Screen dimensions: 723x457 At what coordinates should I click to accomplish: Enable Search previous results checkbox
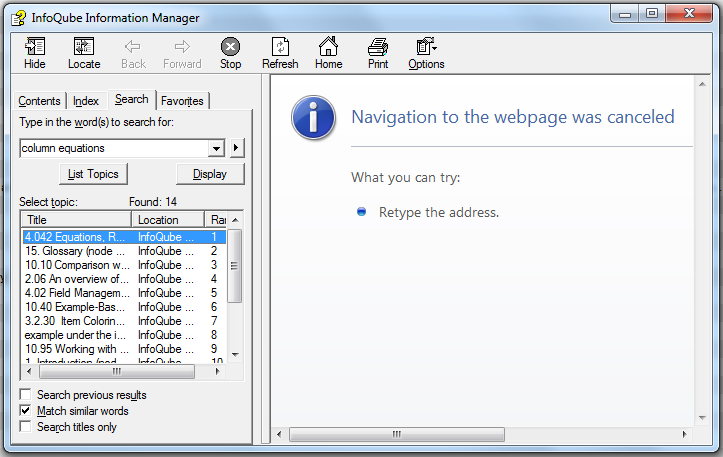point(25,394)
